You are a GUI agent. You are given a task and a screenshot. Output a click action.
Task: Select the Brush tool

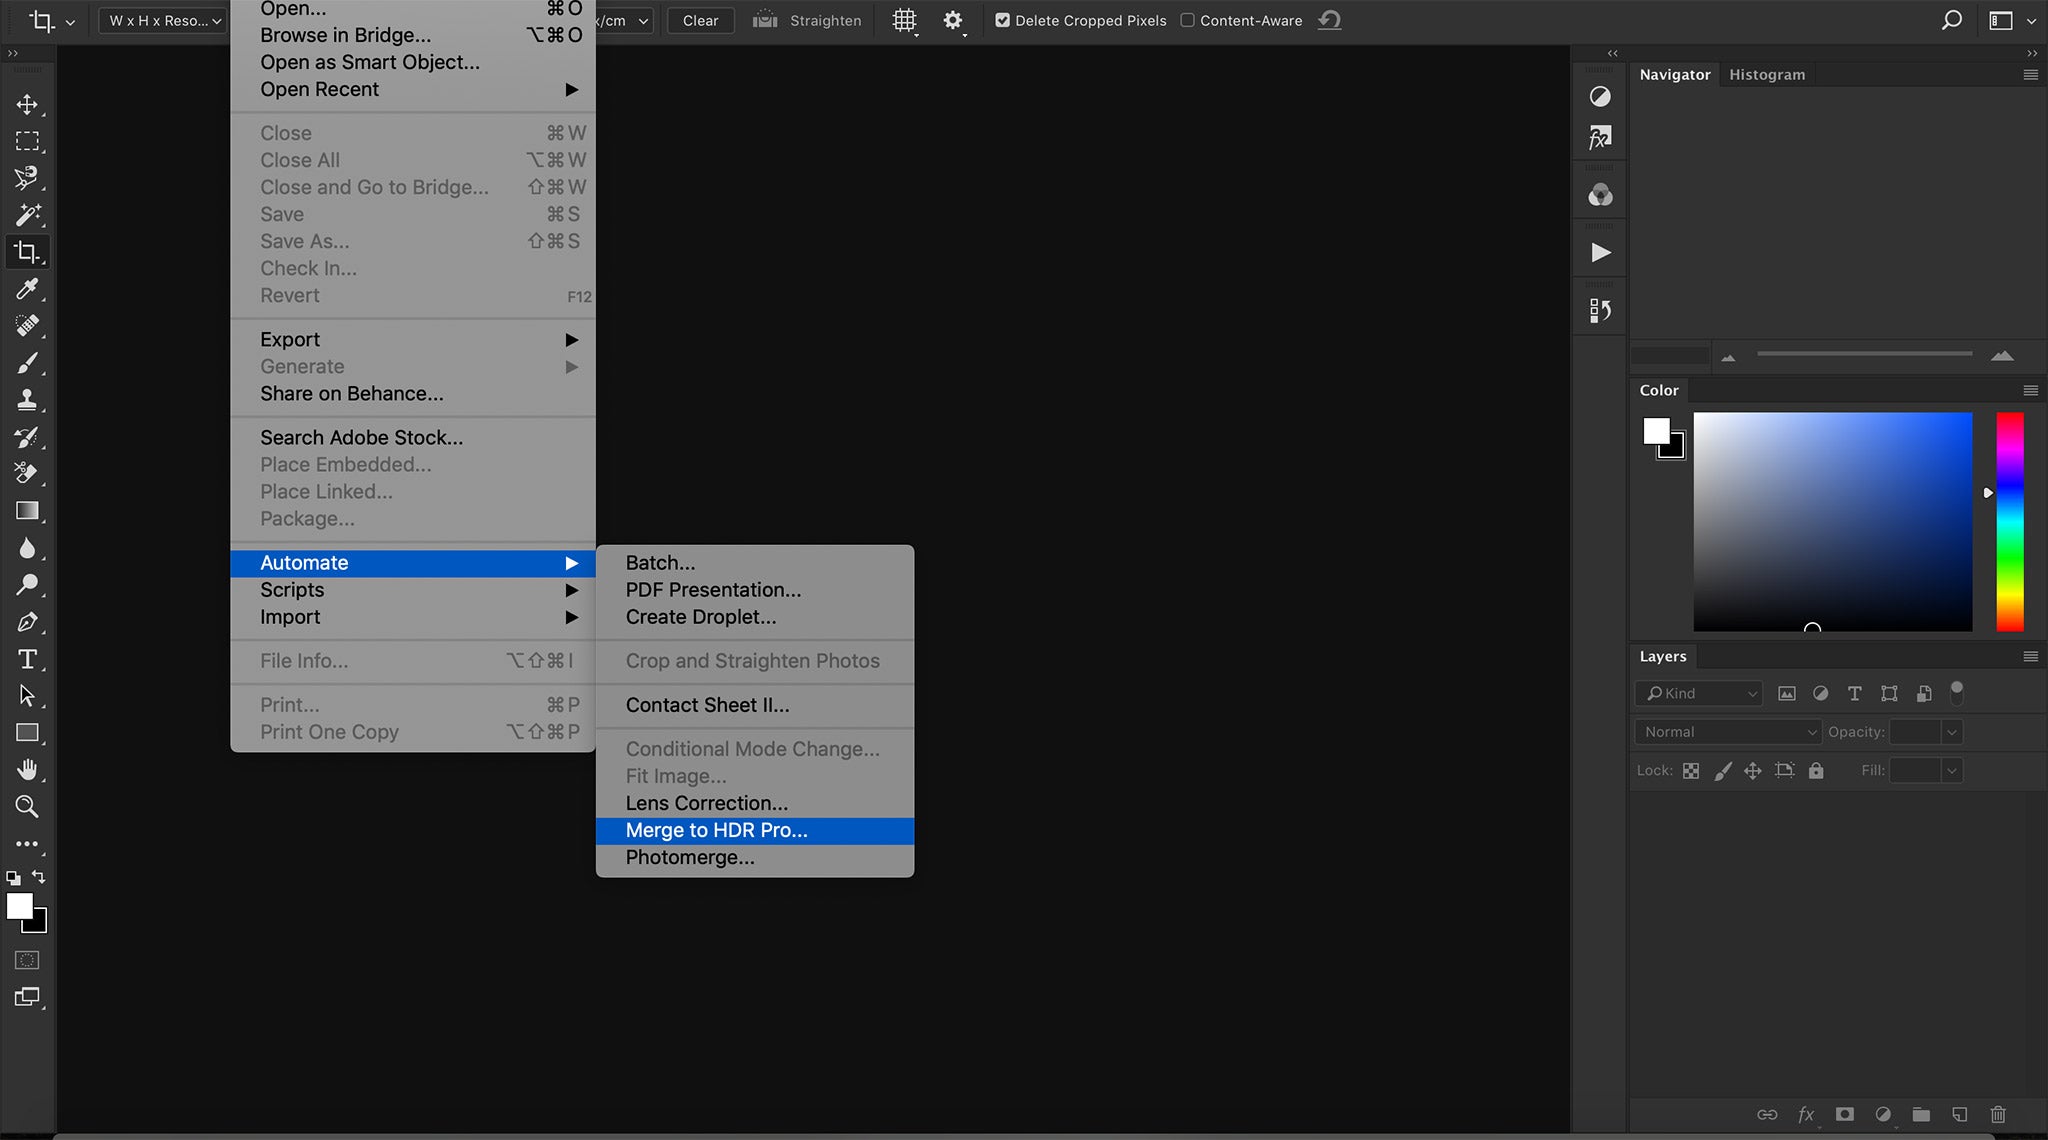(27, 363)
